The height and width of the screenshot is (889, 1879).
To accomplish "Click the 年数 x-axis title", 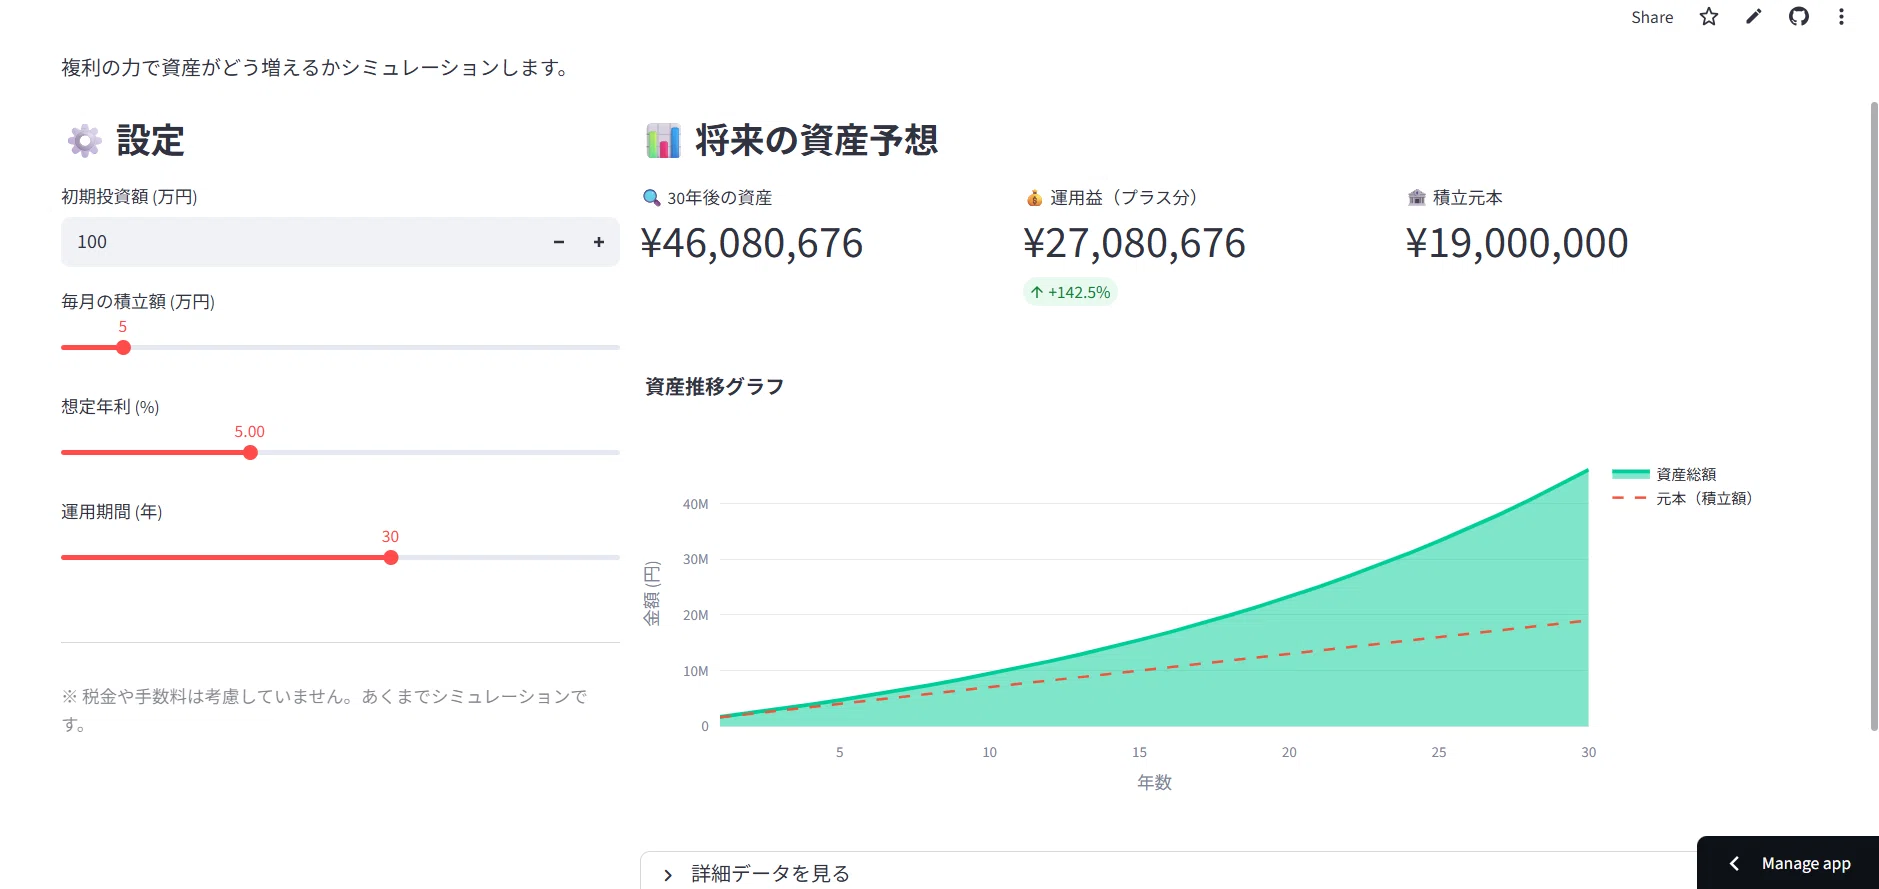I will pyautogui.click(x=1154, y=782).
